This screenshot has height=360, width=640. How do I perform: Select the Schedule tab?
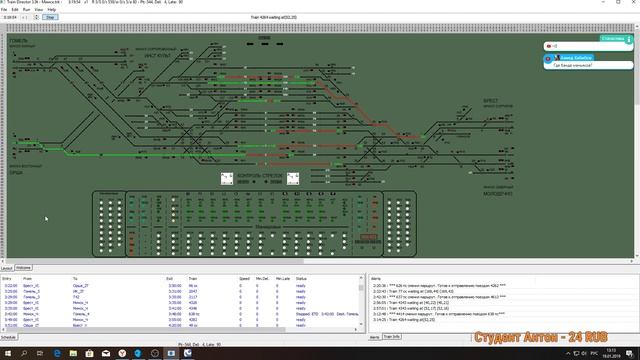coord(8,338)
